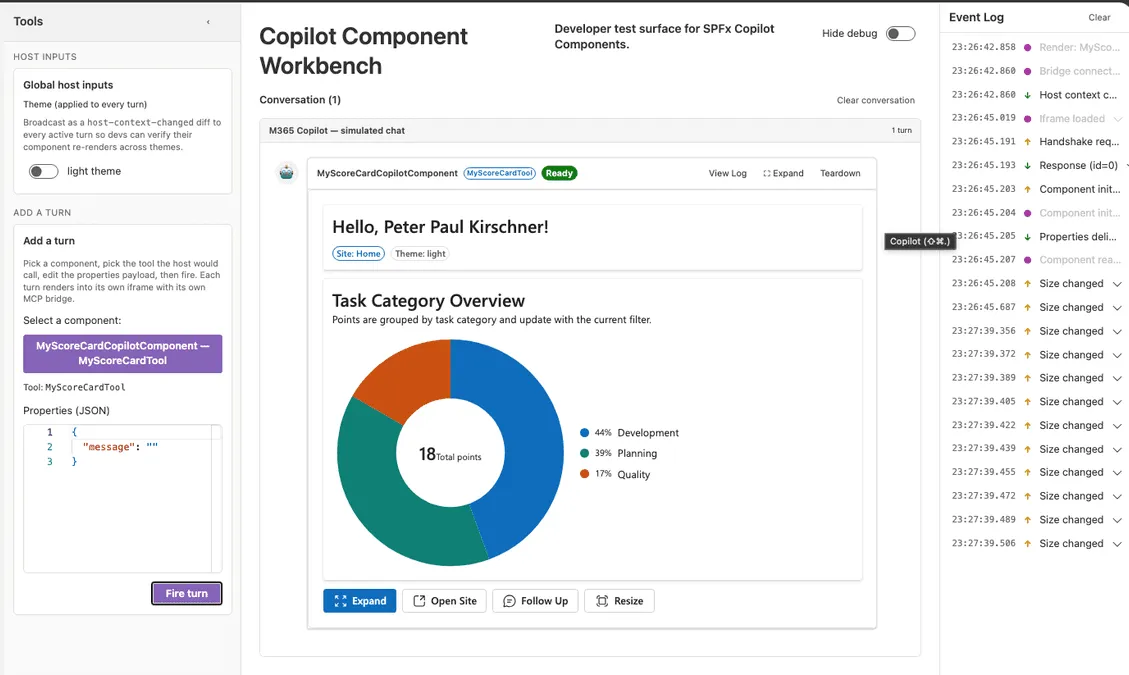
Task: Expand Size changed entry at 23:27:39.405
Action: click(x=1117, y=402)
